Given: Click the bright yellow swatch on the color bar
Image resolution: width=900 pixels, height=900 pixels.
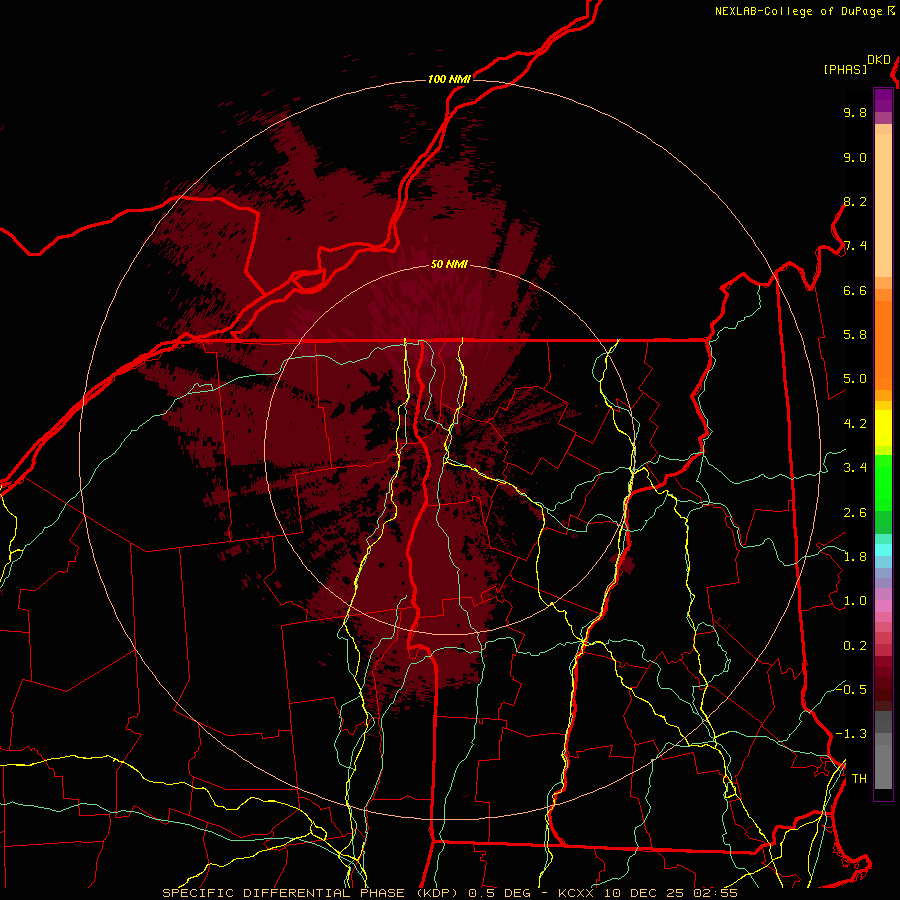Looking at the screenshot, I should [883, 428].
